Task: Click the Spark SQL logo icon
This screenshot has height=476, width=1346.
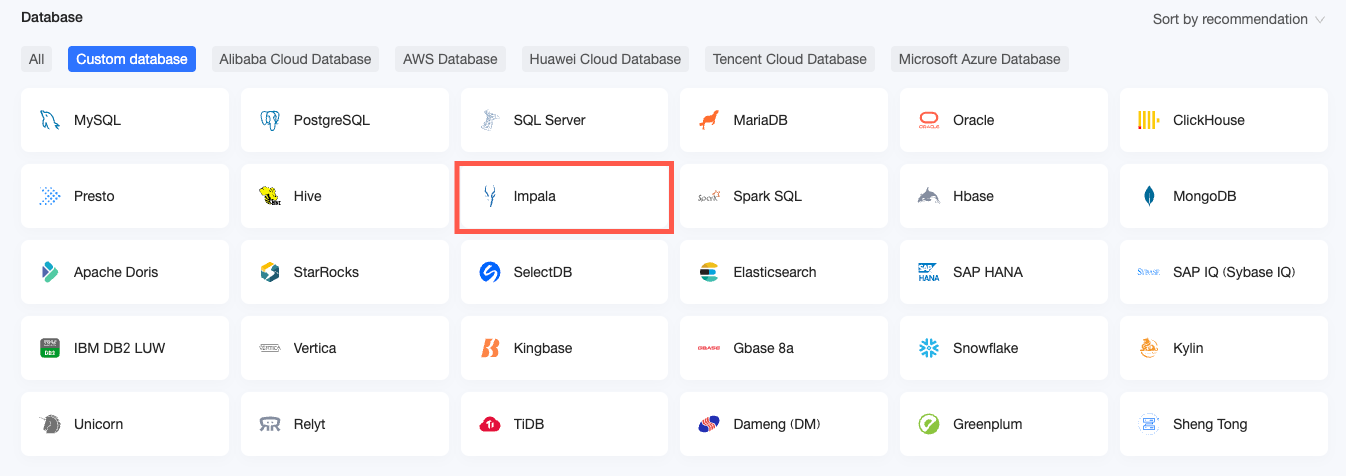Action: (709, 196)
